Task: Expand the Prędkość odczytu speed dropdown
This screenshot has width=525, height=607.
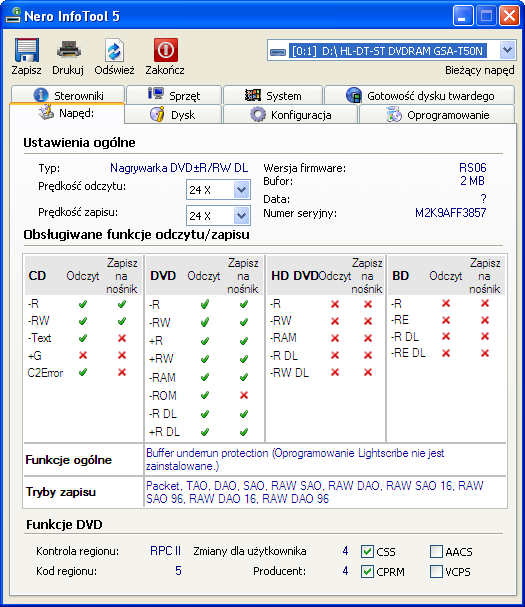Action: (242, 190)
